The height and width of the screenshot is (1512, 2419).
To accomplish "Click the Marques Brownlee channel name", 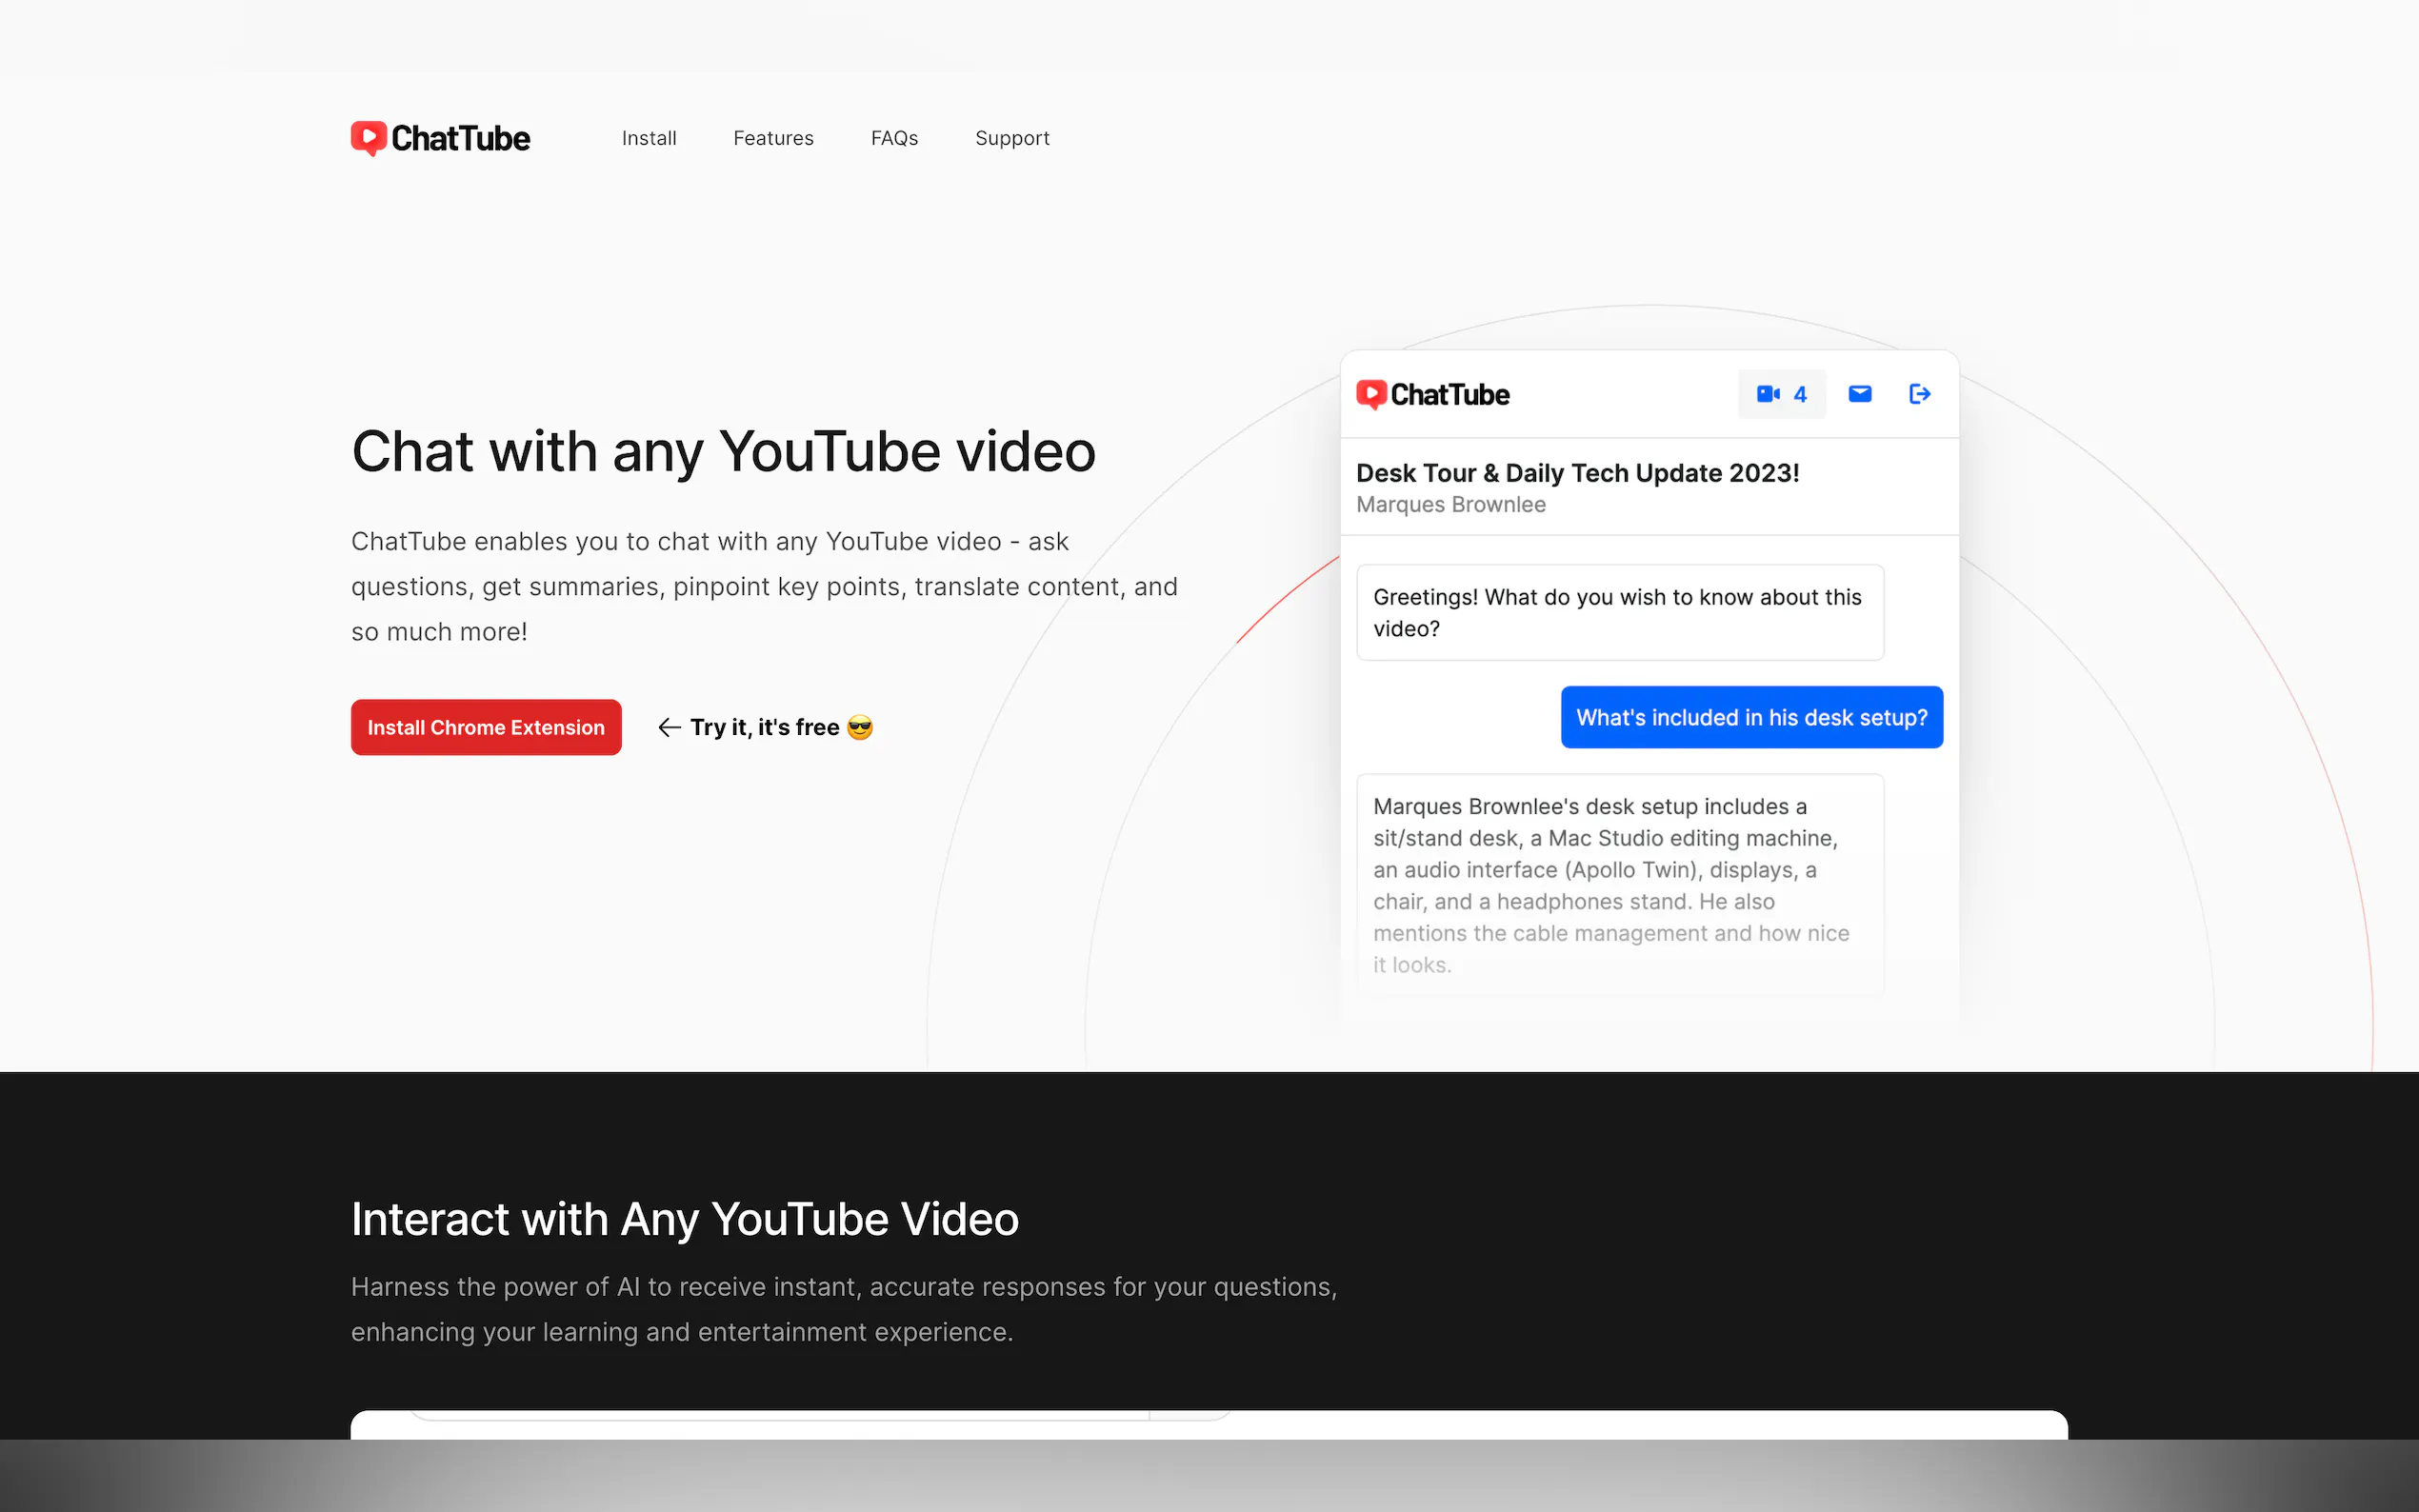I will 1450,505.
